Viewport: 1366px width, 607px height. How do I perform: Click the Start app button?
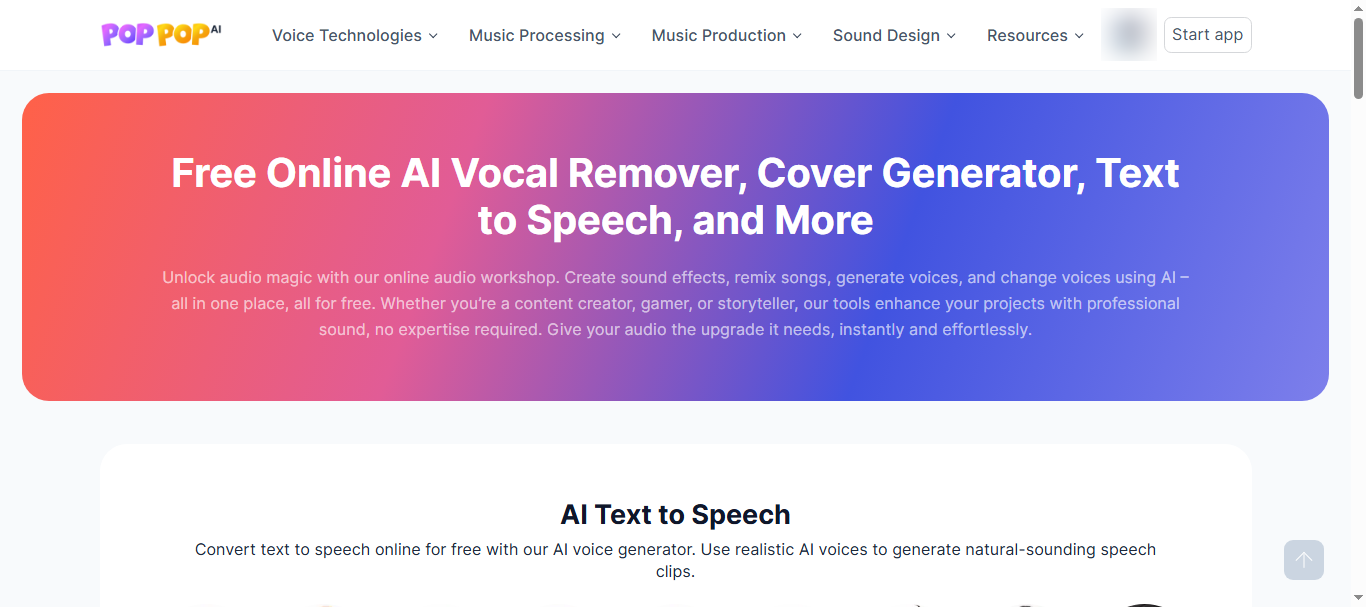(x=1207, y=35)
